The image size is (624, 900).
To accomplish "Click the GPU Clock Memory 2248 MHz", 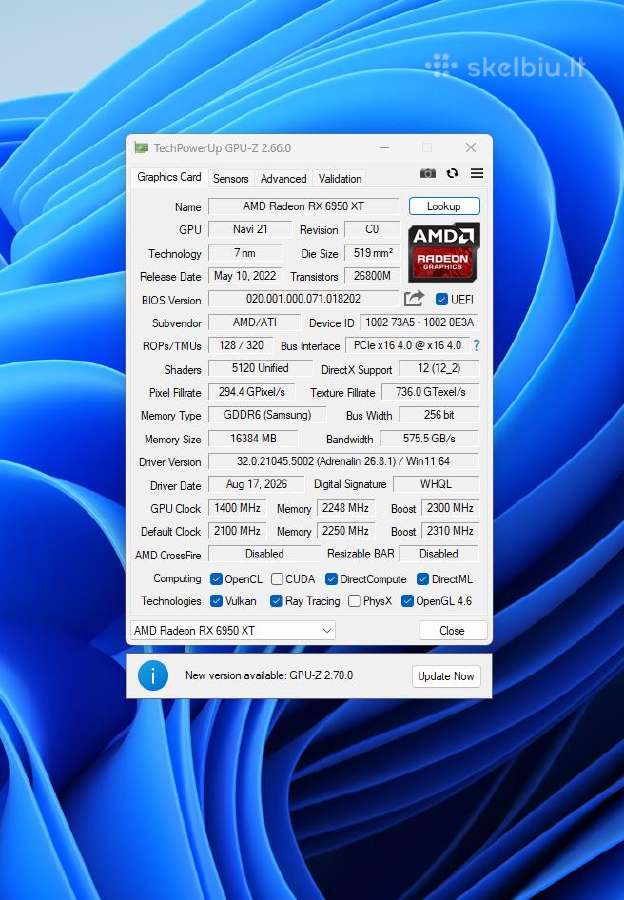I will [x=345, y=507].
